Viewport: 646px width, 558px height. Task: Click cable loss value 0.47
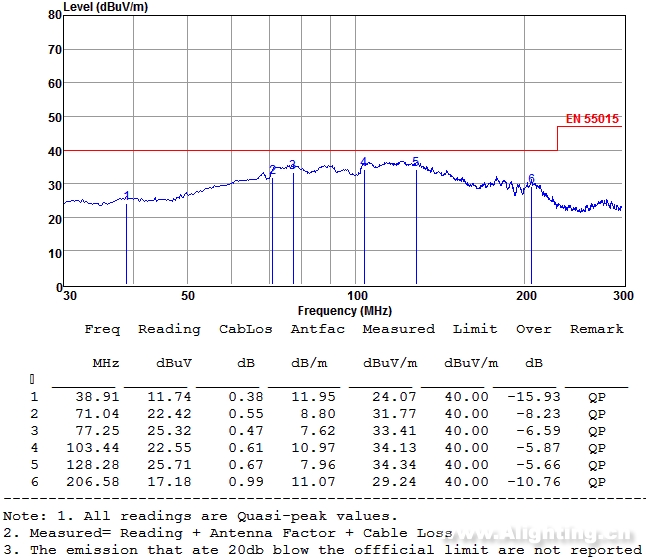tap(246, 431)
